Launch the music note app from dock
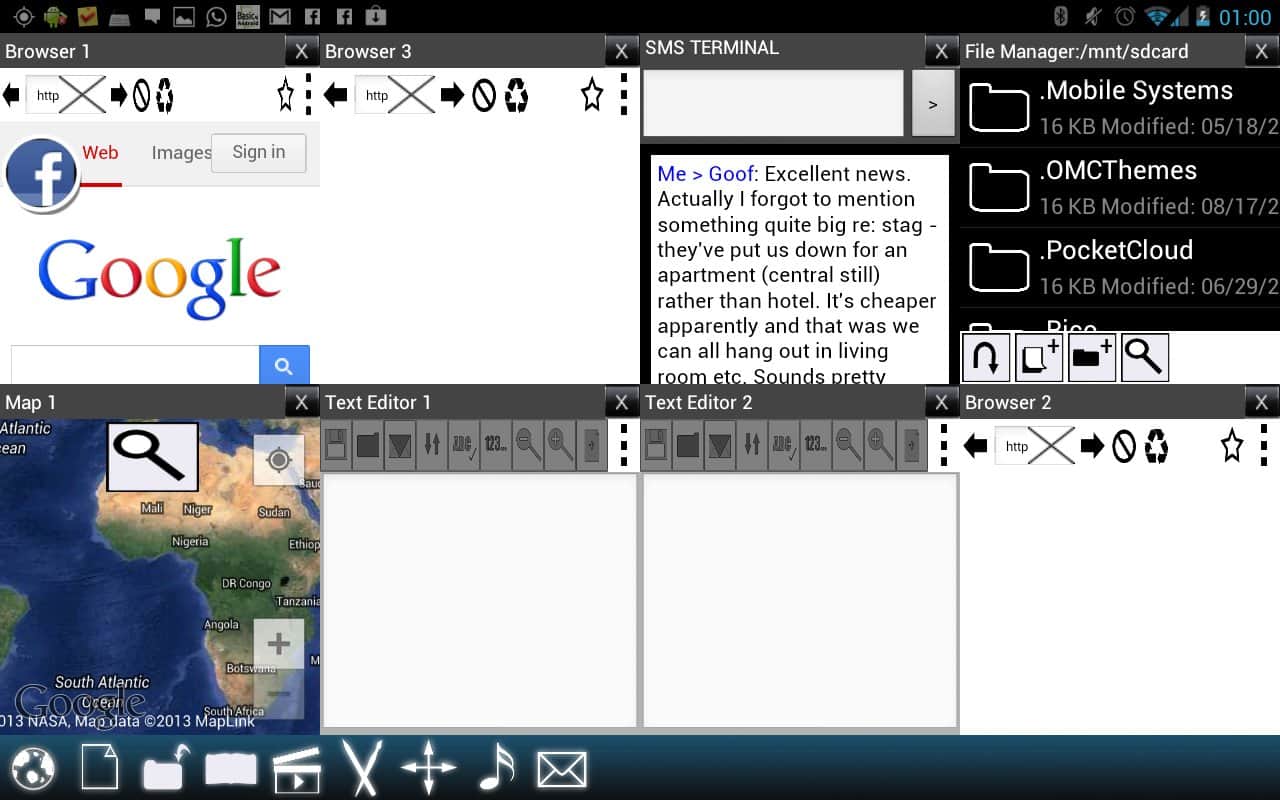 pyautogui.click(x=496, y=769)
